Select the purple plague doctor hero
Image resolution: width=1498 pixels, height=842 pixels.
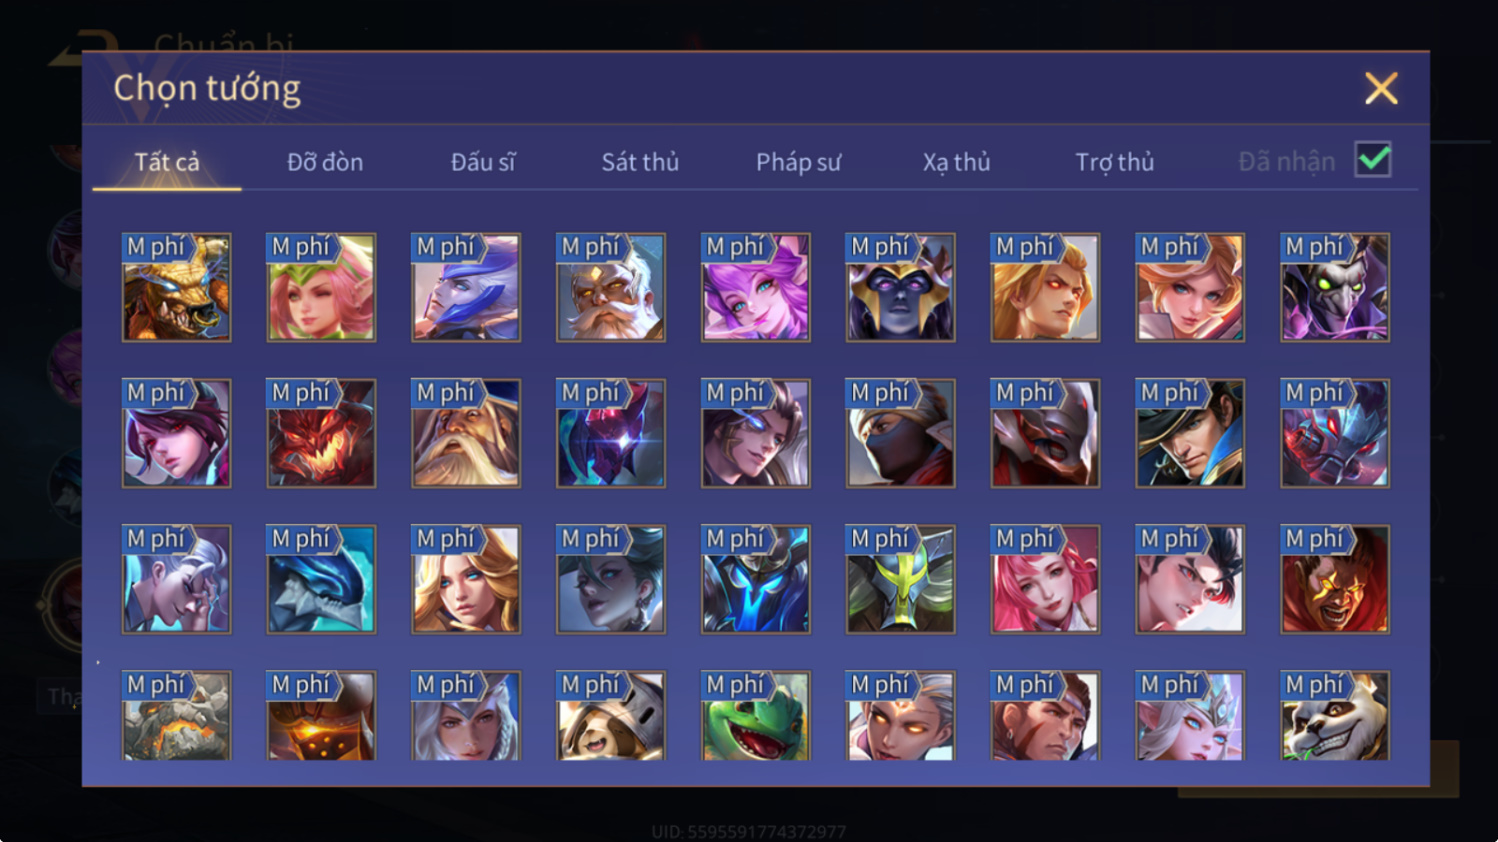click(1335, 288)
